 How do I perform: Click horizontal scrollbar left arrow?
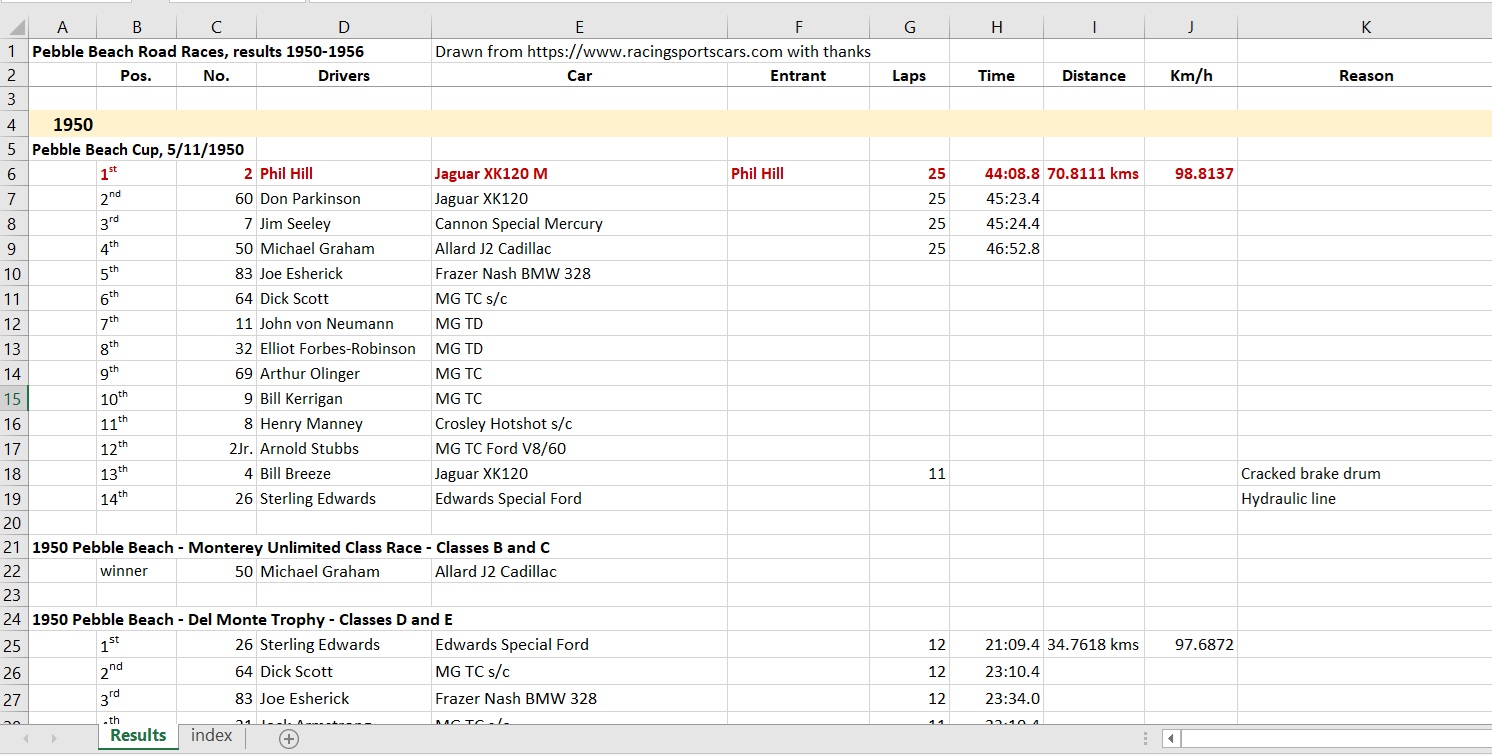(1171, 739)
